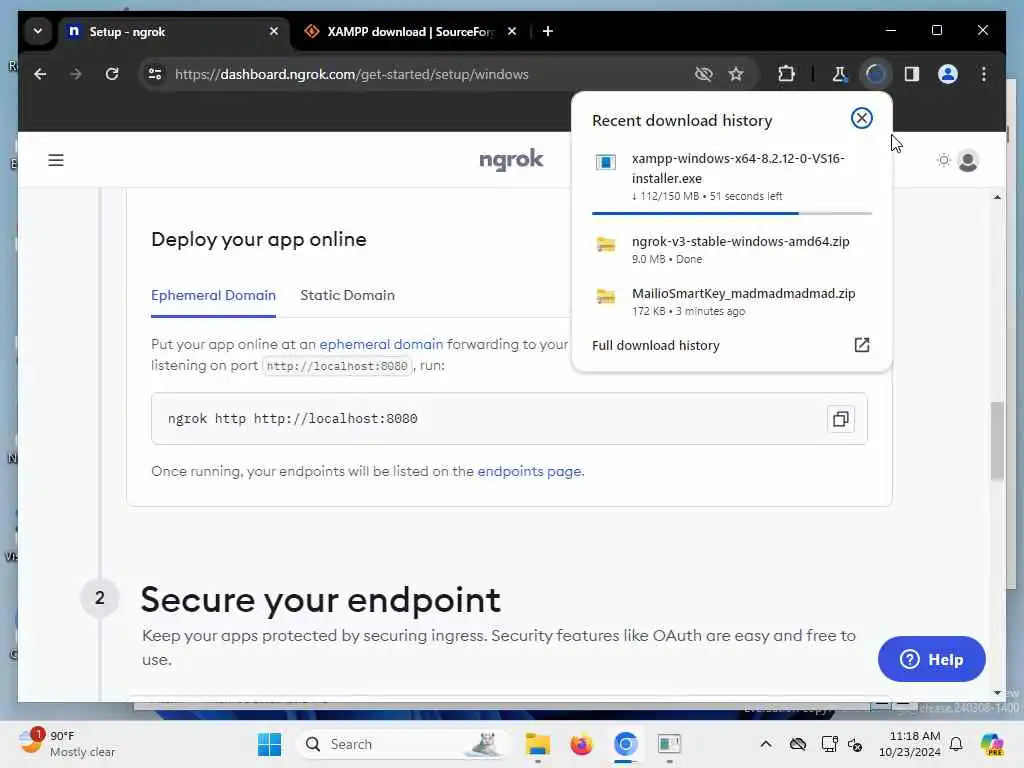Image resolution: width=1024 pixels, height=768 pixels.
Task: Open the tab search dropdown arrow
Action: tap(38, 31)
